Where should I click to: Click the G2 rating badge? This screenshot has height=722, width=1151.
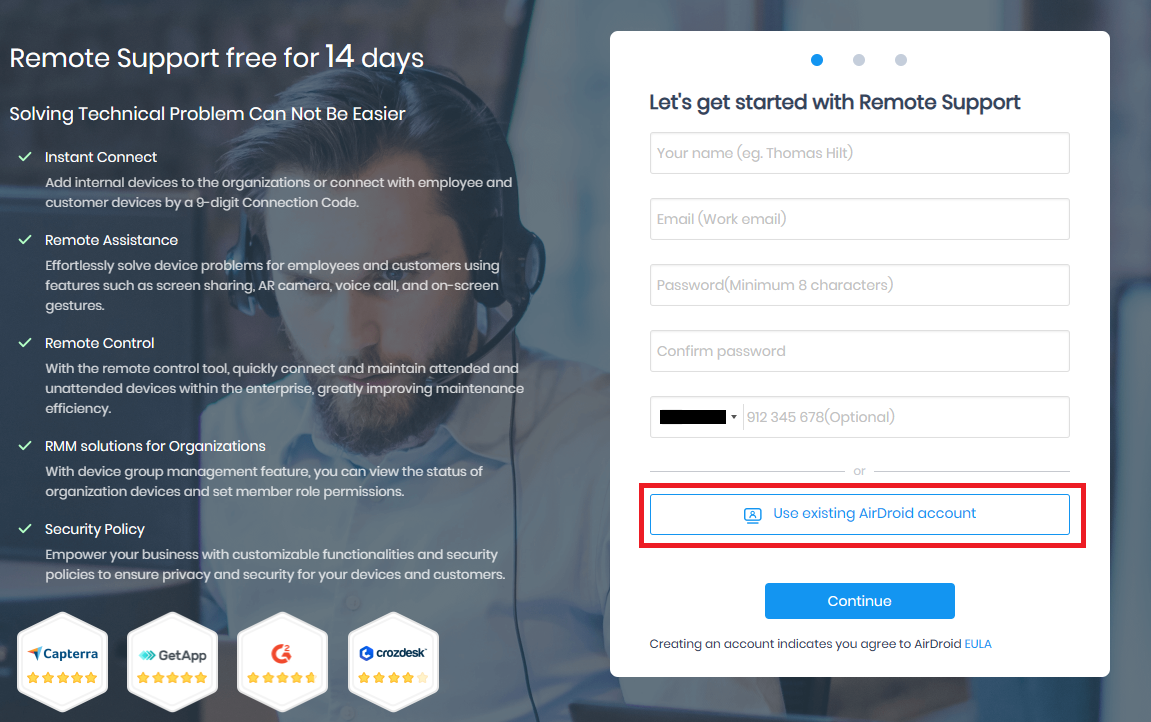point(283,662)
